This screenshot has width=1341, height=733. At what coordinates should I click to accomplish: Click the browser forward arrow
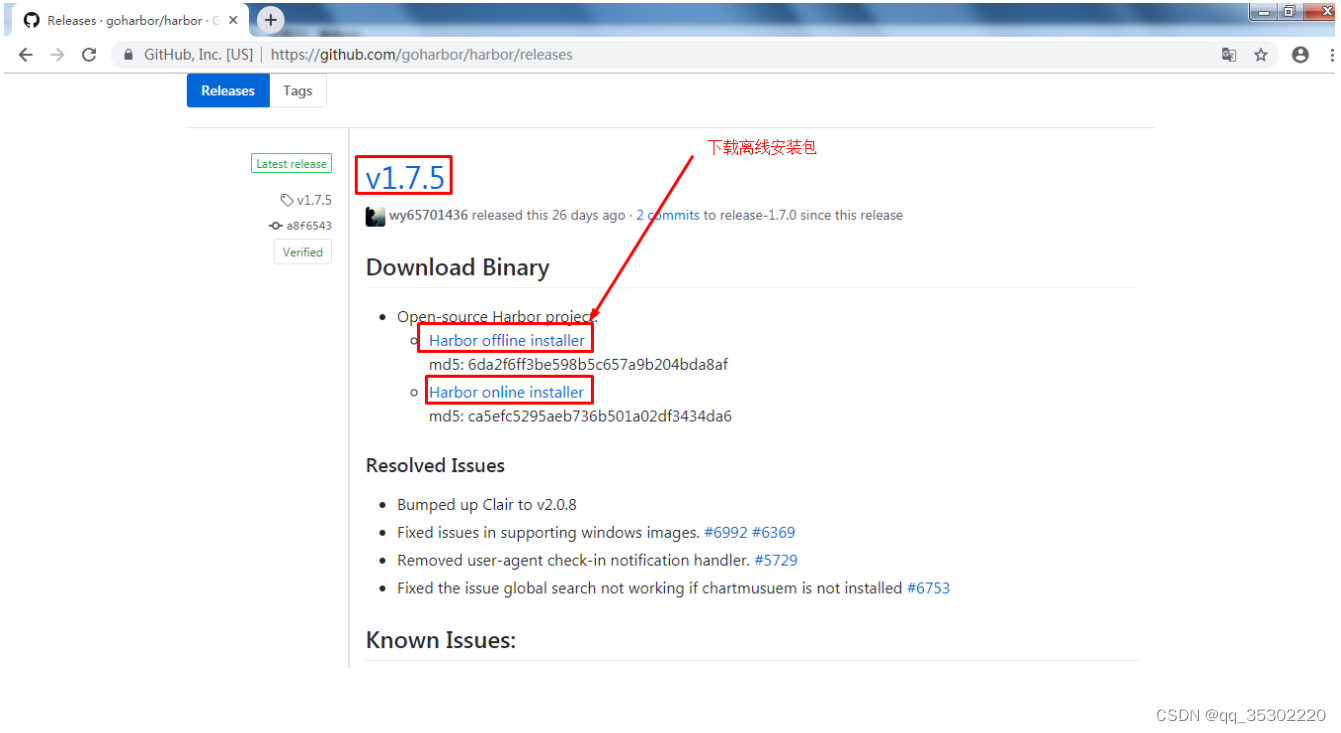[x=57, y=55]
